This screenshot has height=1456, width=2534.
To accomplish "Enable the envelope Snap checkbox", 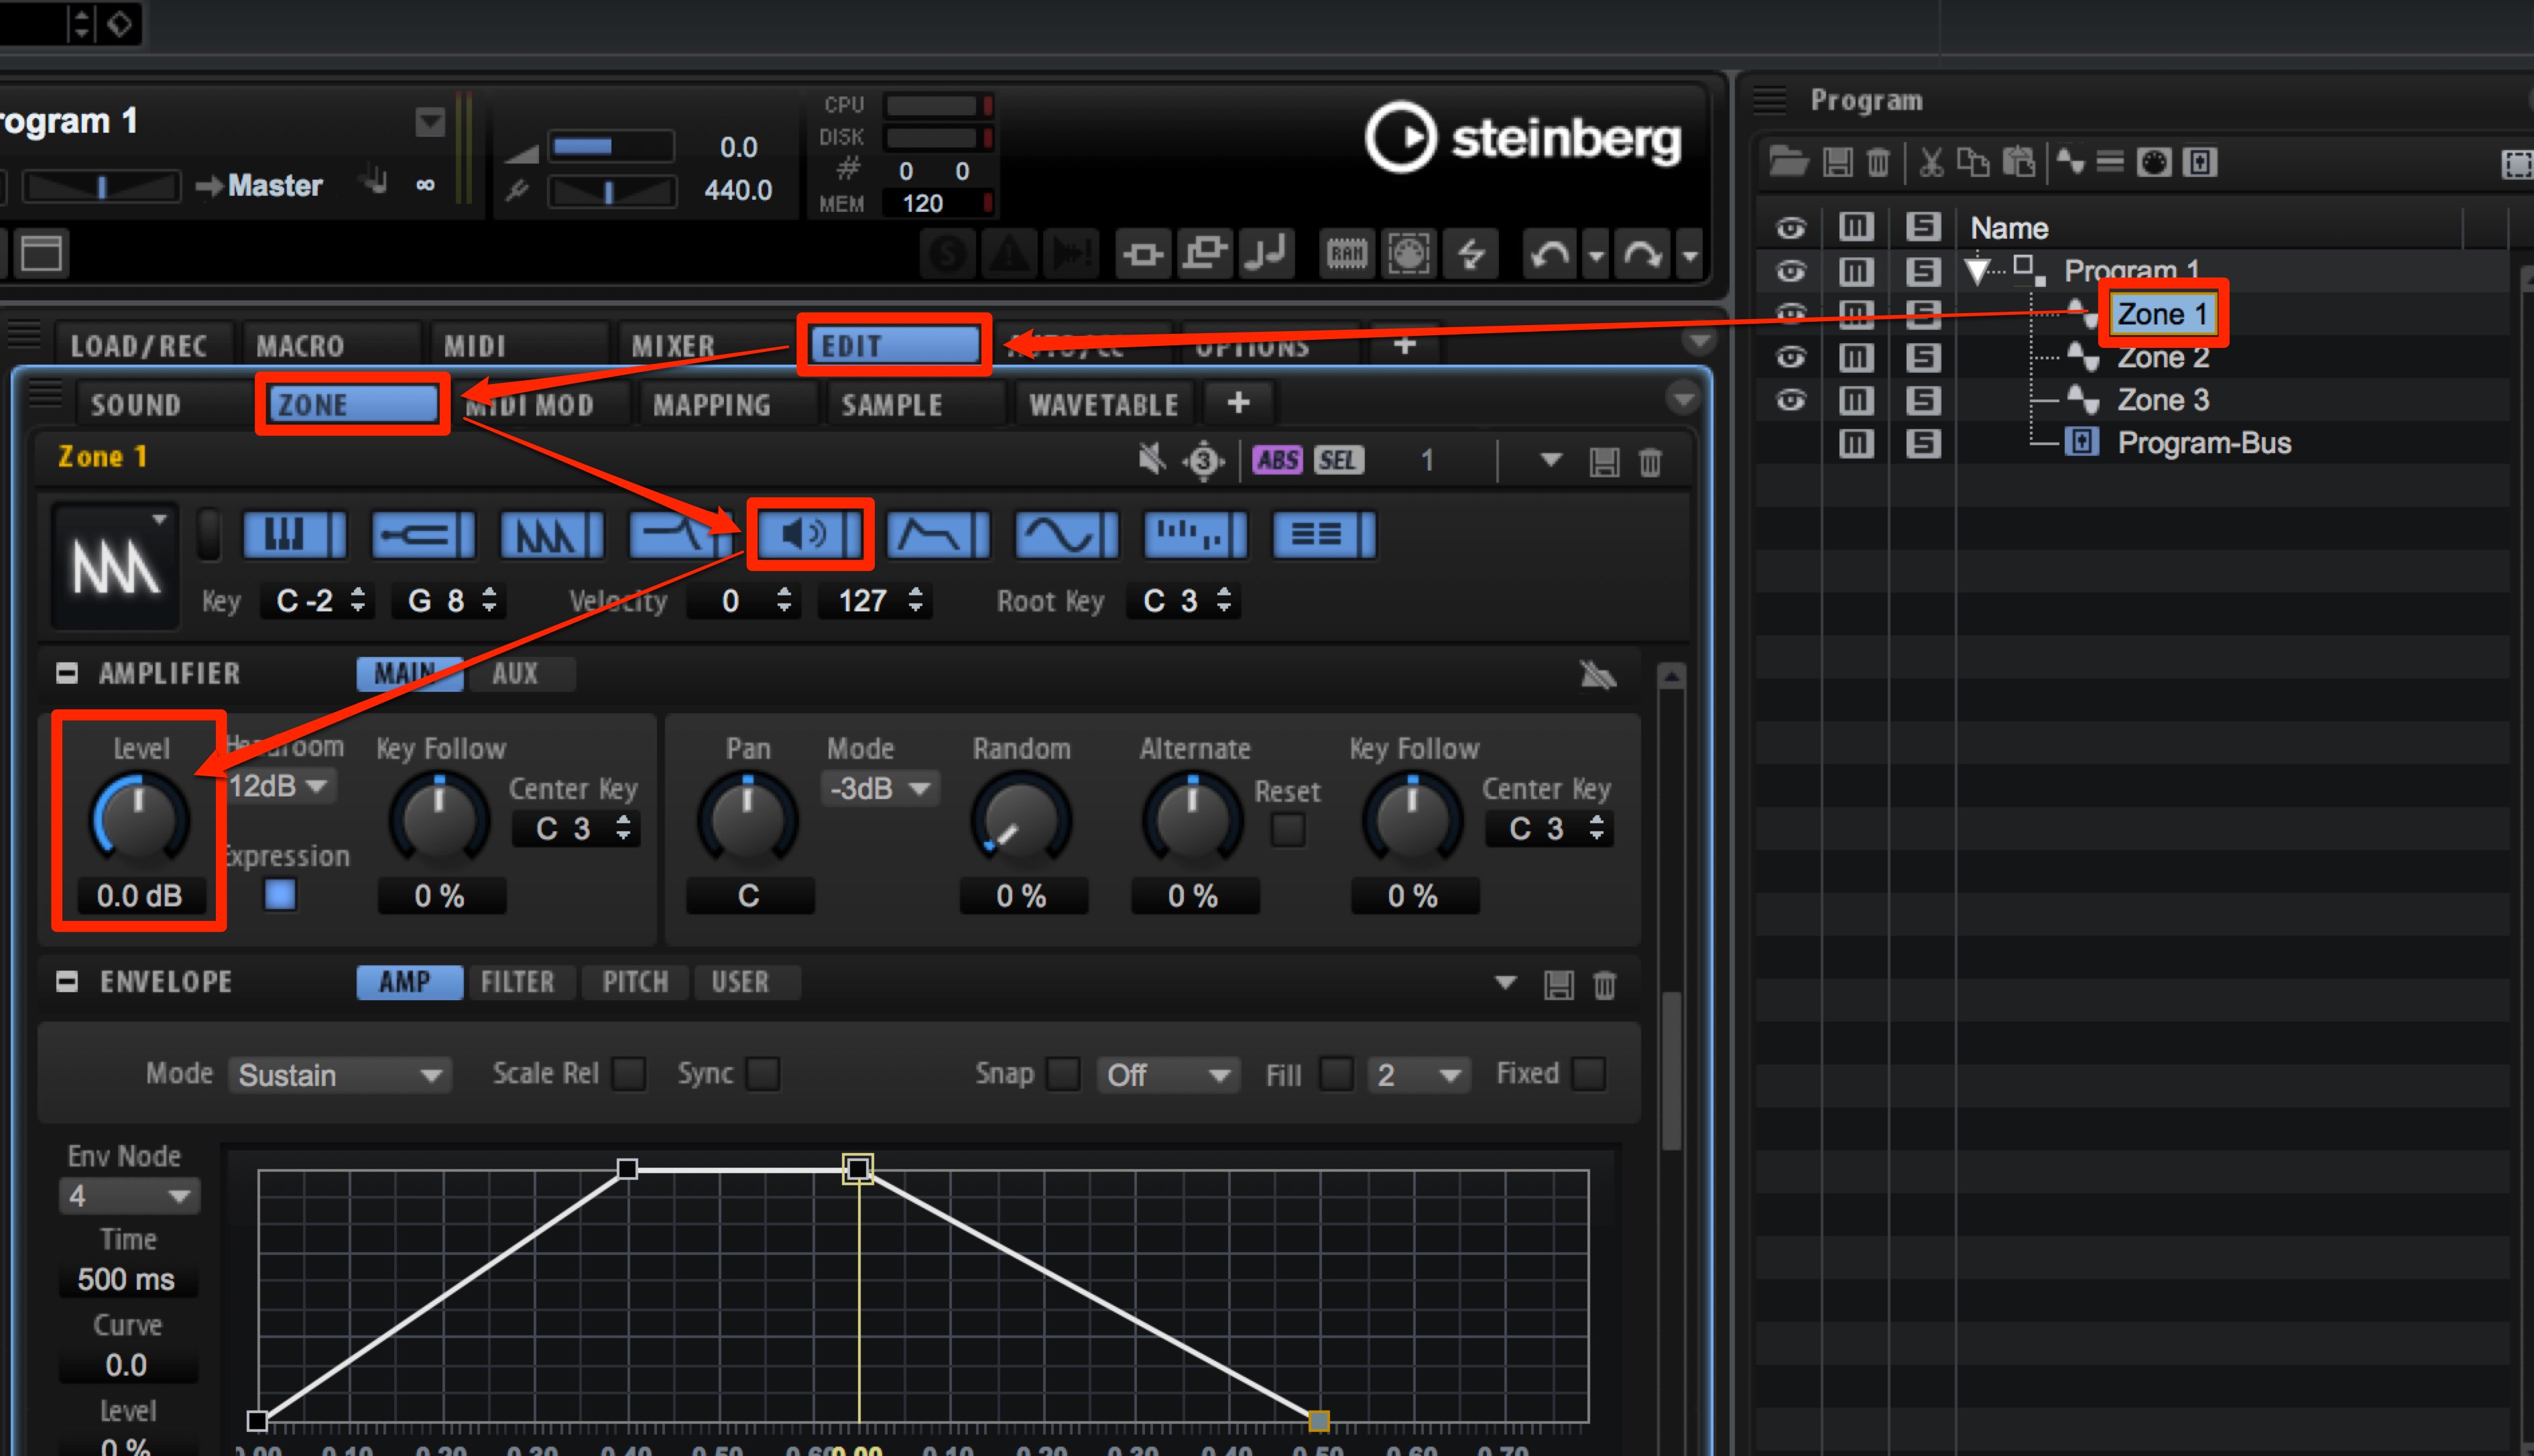I will coord(1063,1074).
